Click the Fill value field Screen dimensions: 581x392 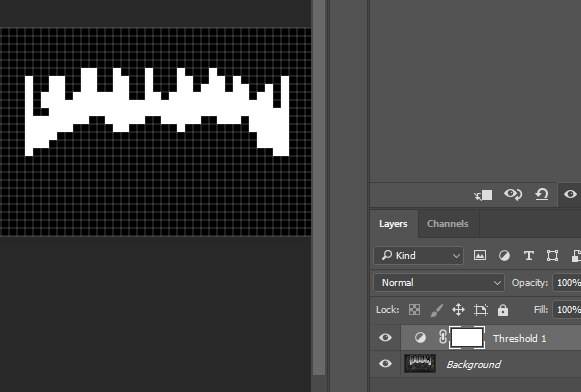pos(567,309)
